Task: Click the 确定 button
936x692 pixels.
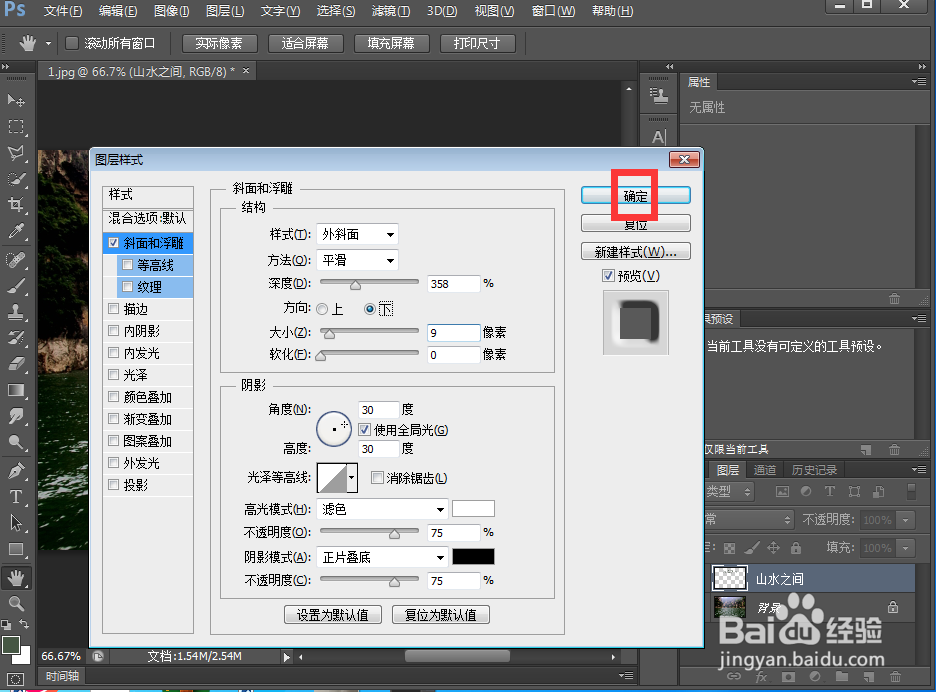Action: pos(636,196)
